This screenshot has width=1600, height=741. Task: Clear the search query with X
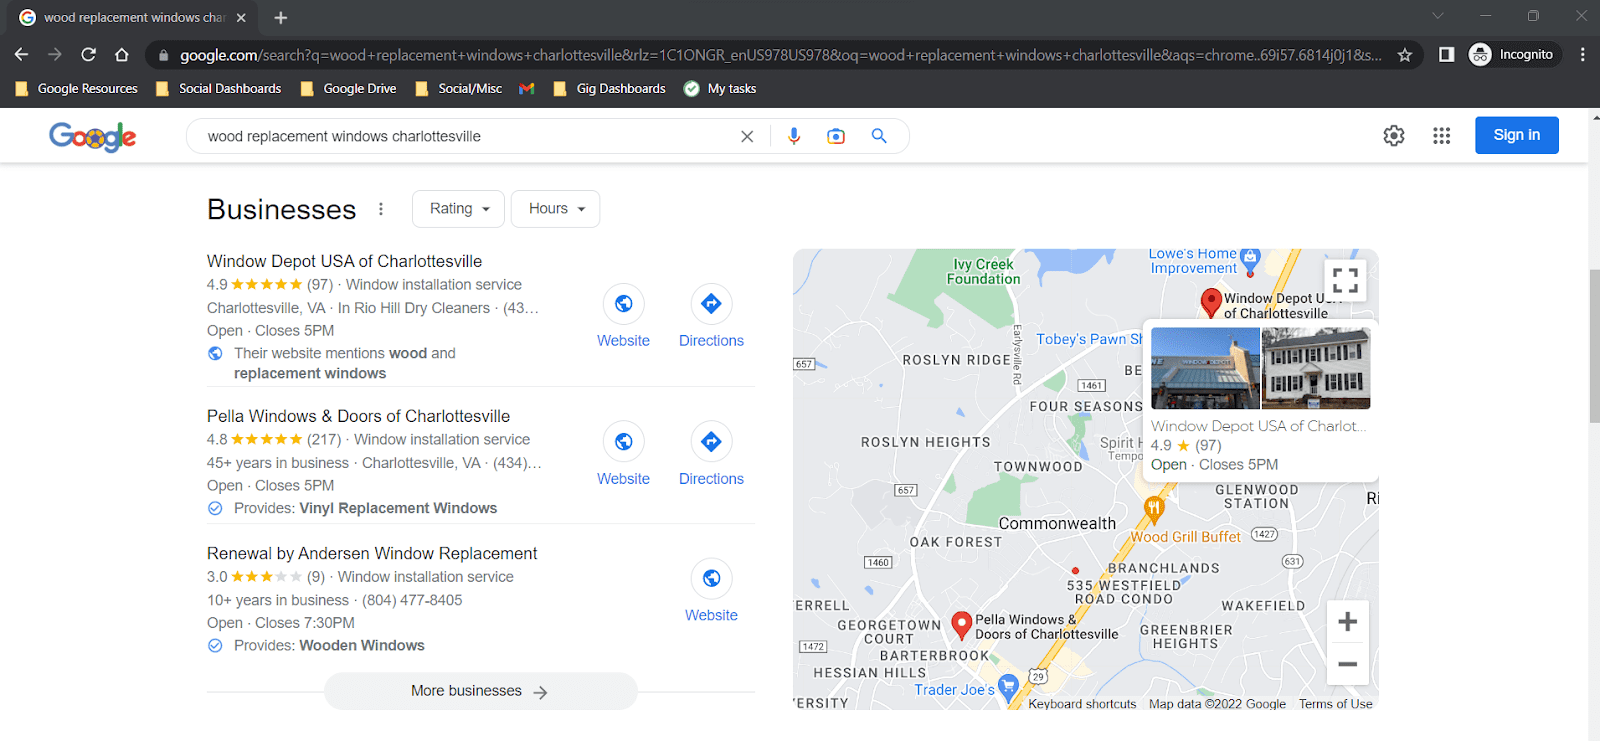point(747,136)
